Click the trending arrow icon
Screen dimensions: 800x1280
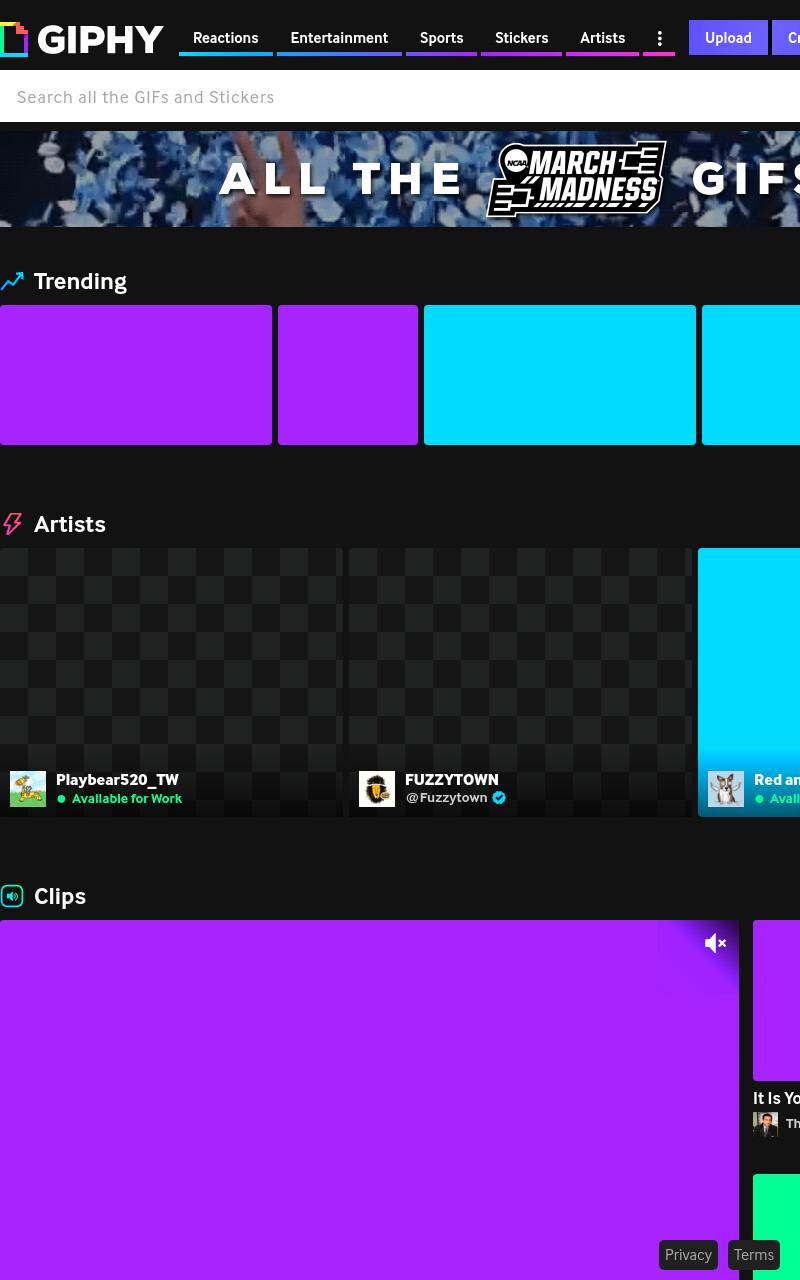tap(12, 282)
